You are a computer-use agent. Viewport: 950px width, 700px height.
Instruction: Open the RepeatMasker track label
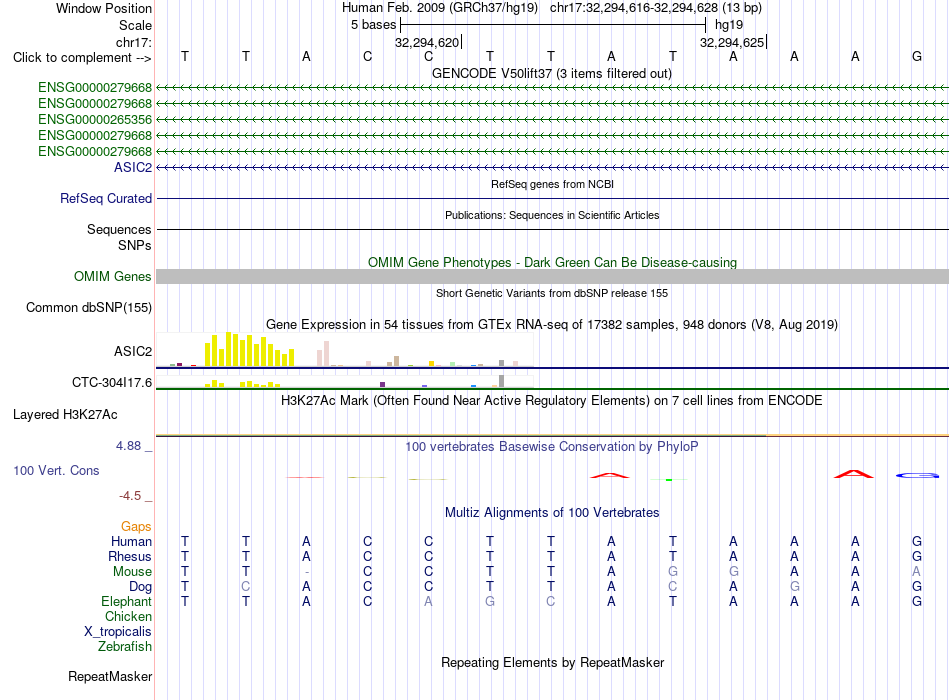(x=110, y=676)
